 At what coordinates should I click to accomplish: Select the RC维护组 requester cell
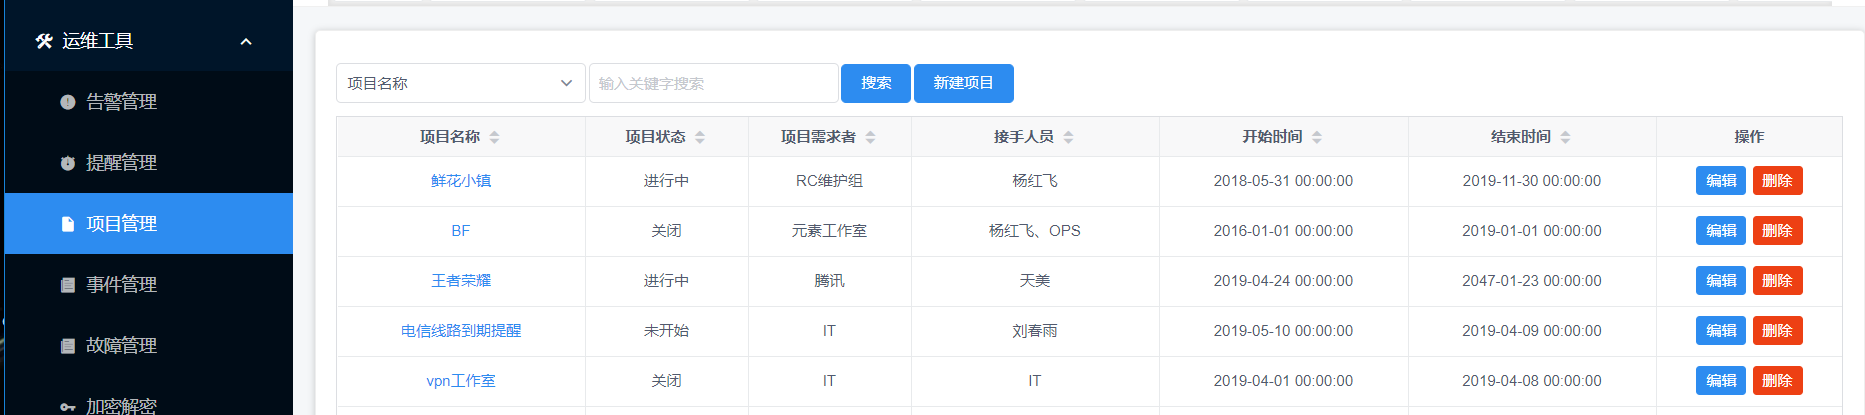[829, 181]
